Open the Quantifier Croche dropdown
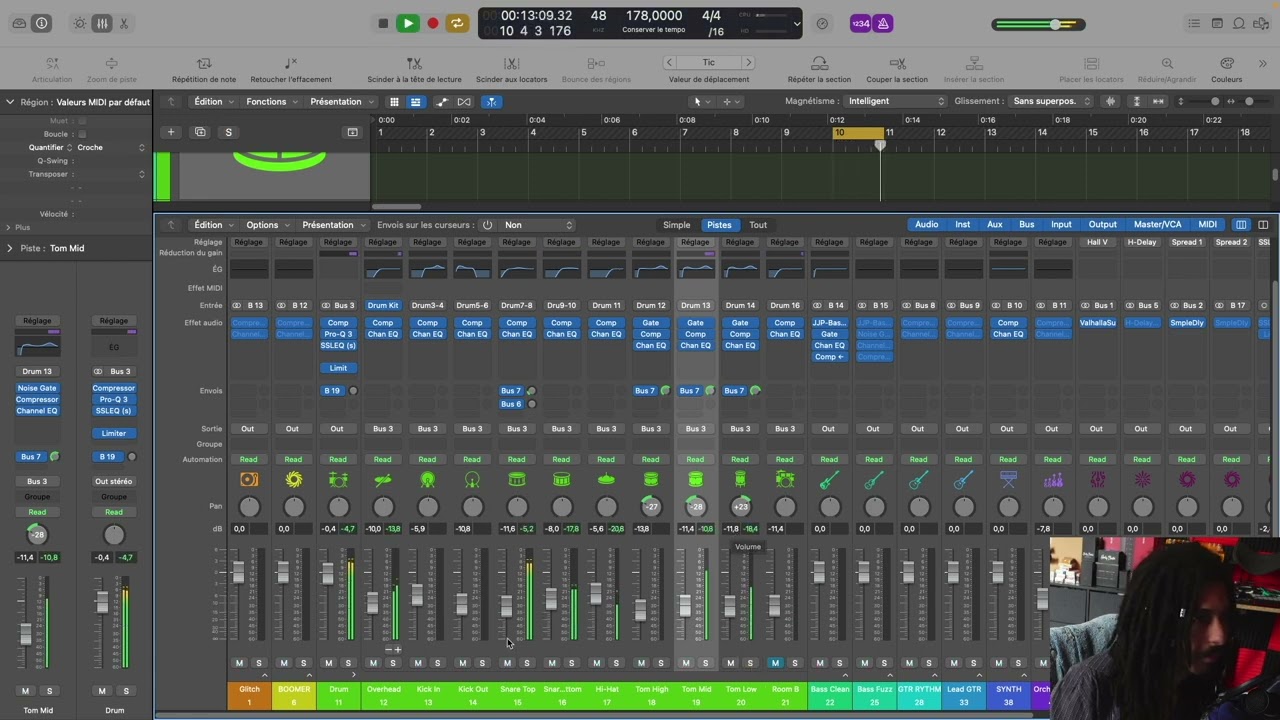Image resolution: width=1280 pixels, height=720 pixels. (110, 147)
